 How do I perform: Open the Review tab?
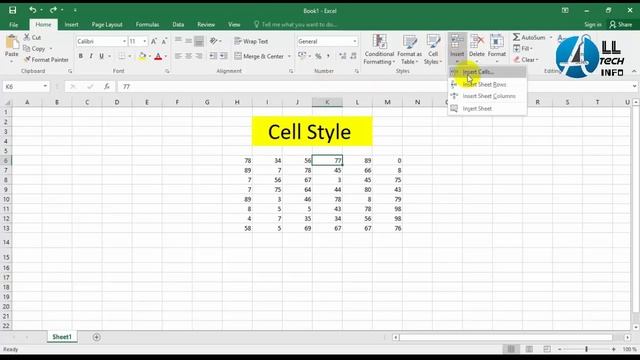206,24
